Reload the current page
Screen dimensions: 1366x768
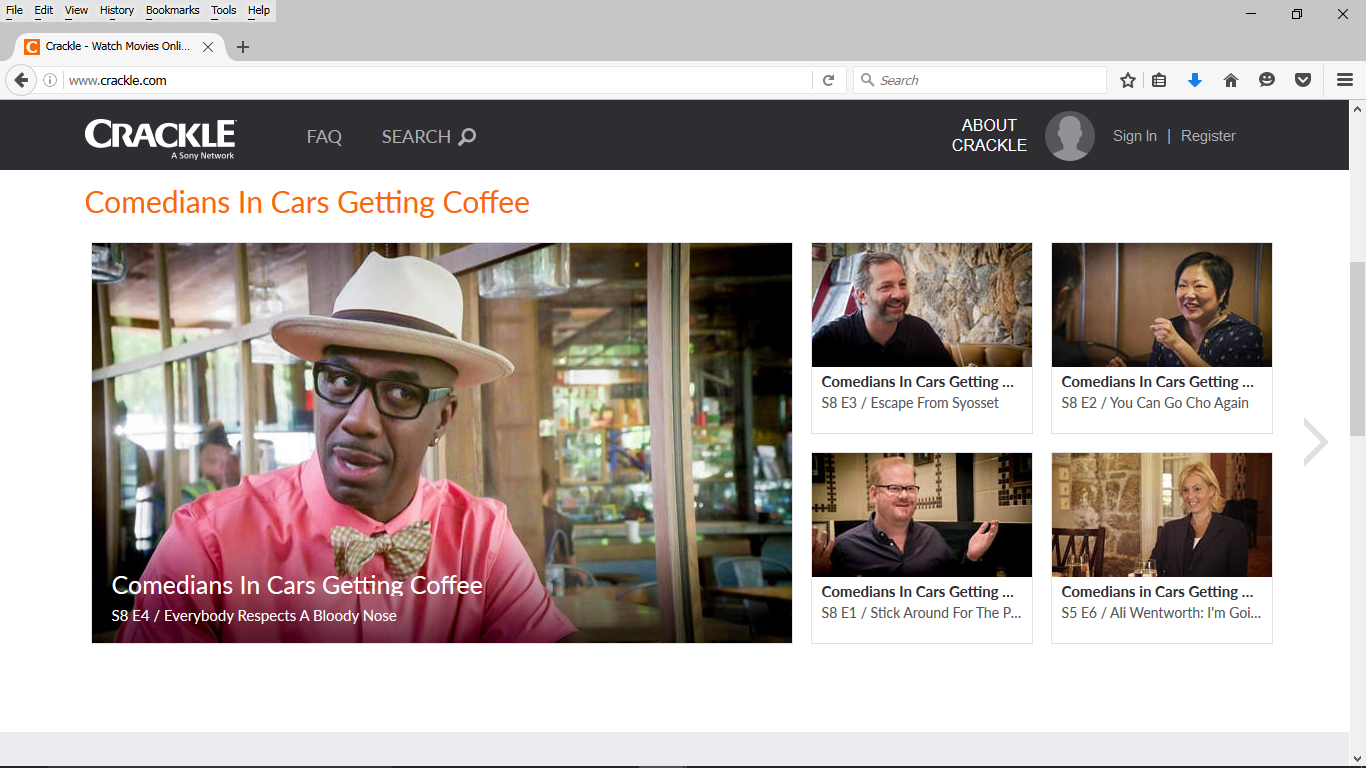828,80
